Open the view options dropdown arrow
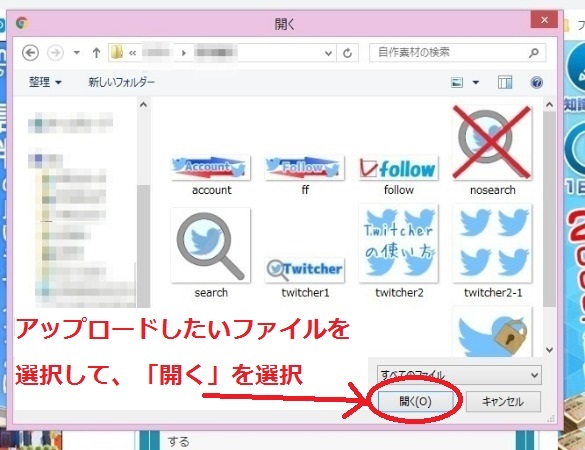 tap(476, 82)
